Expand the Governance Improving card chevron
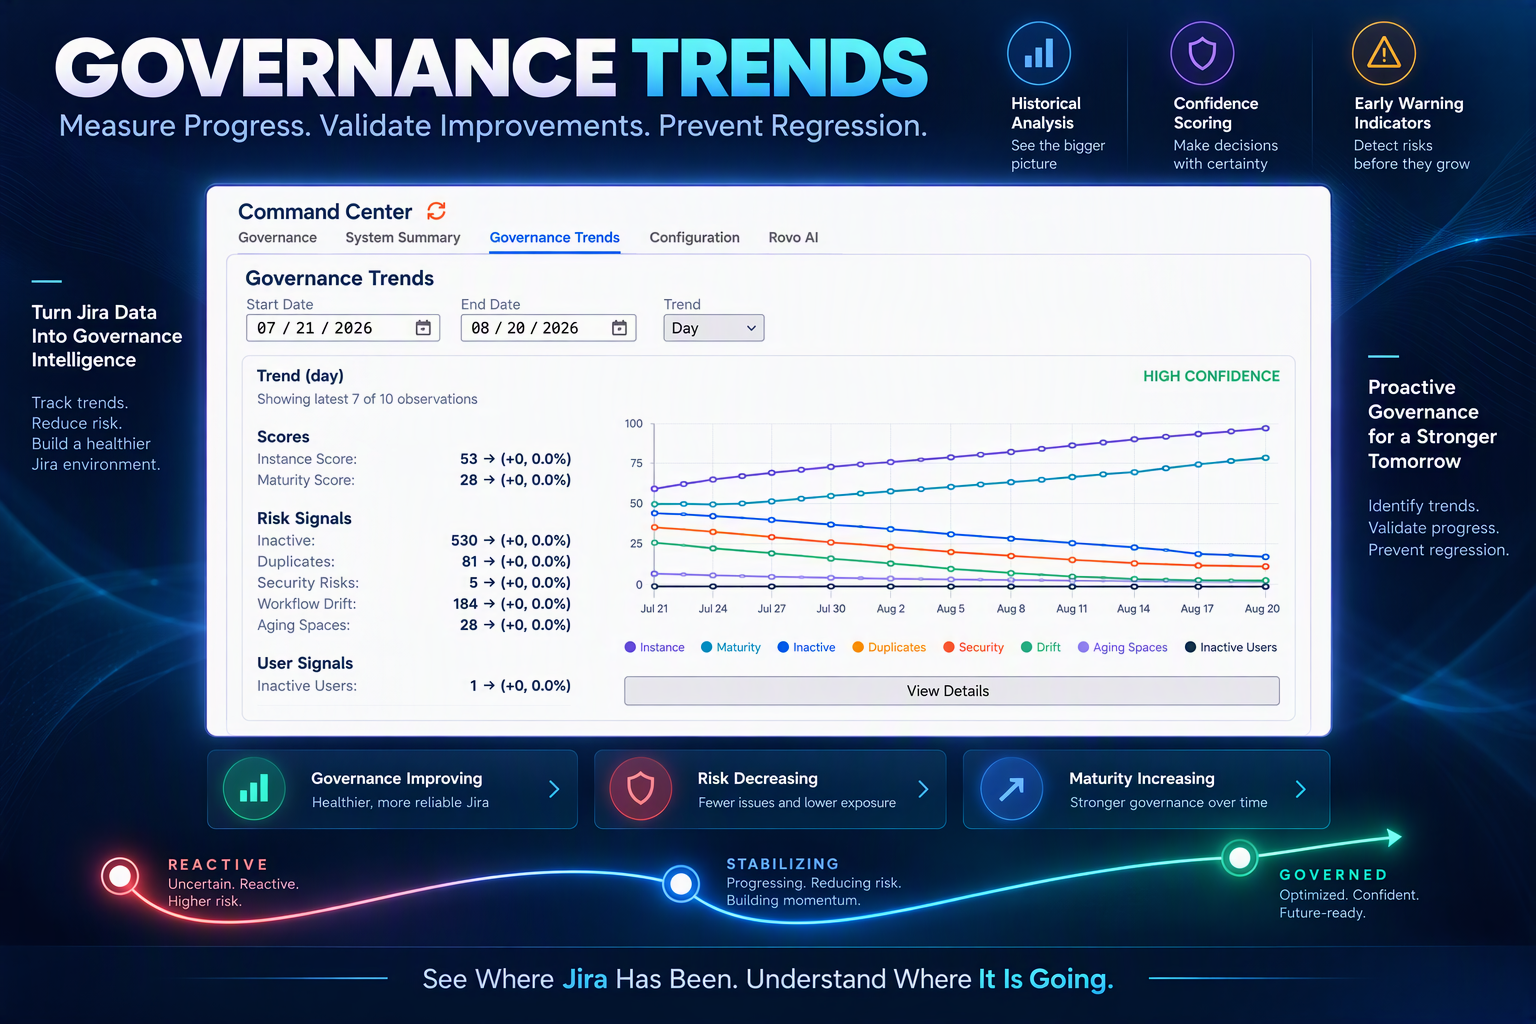The width and height of the screenshot is (1536, 1024). tap(554, 789)
